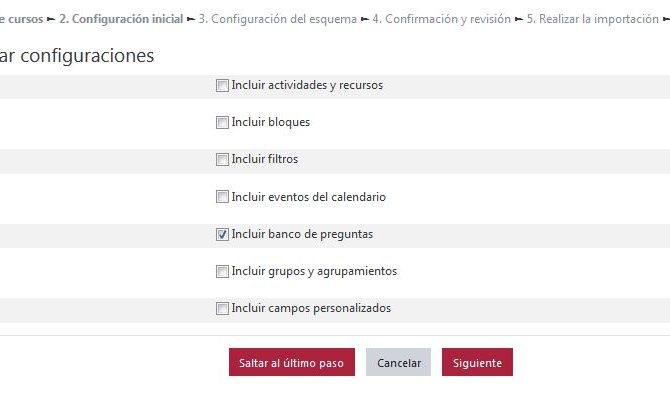
Task: Select step 3. Configuración del esquema
Action: (x=278, y=19)
